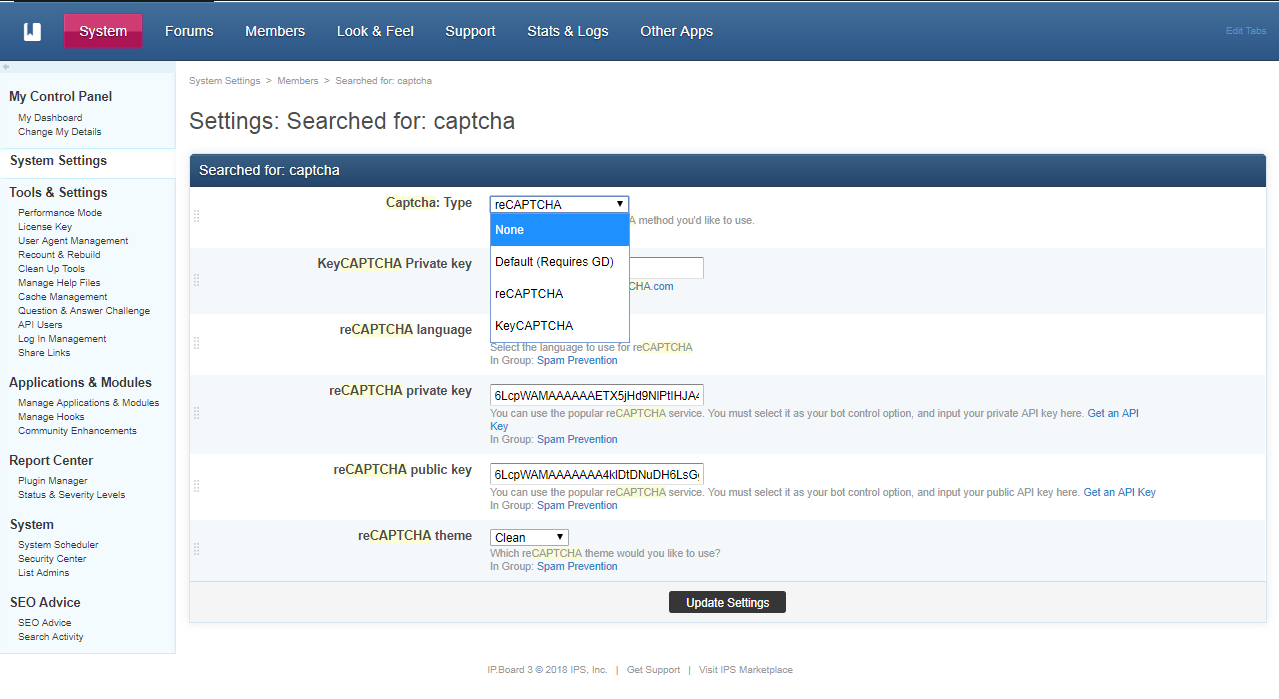
Task: Save changes with Update Settings button
Action: pos(727,602)
